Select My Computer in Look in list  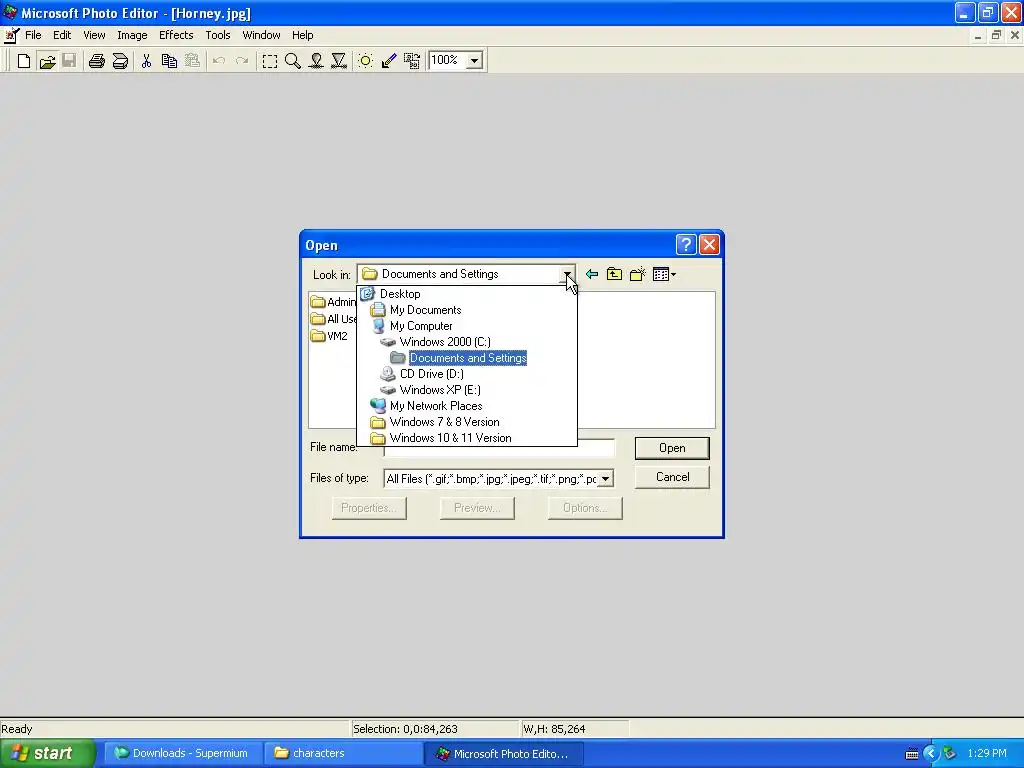(466, 326)
